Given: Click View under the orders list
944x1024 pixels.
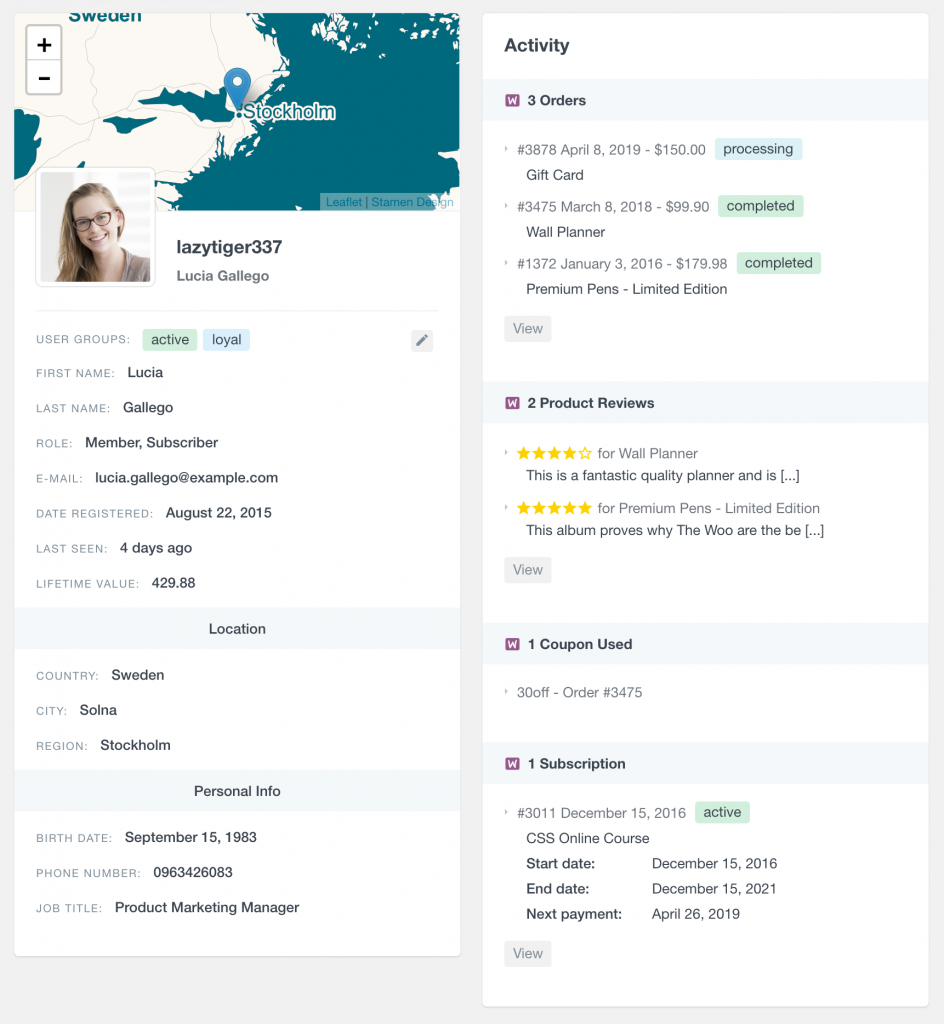Looking at the screenshot, I should [527, 328].
